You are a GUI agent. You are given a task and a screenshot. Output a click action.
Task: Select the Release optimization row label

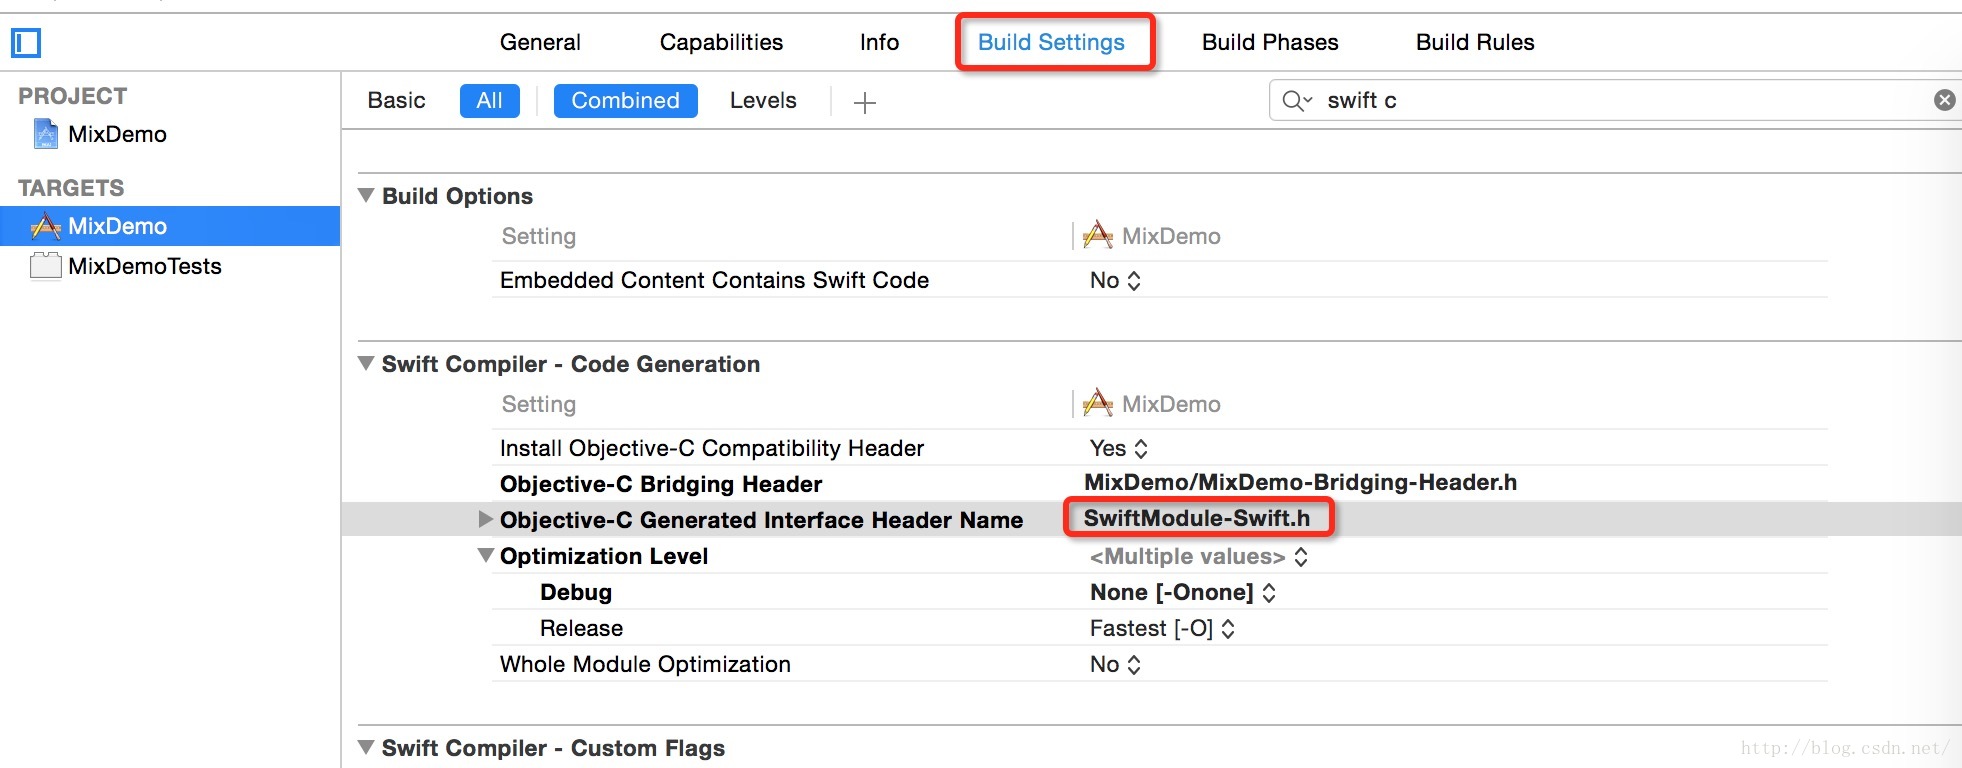pos(581,628)
